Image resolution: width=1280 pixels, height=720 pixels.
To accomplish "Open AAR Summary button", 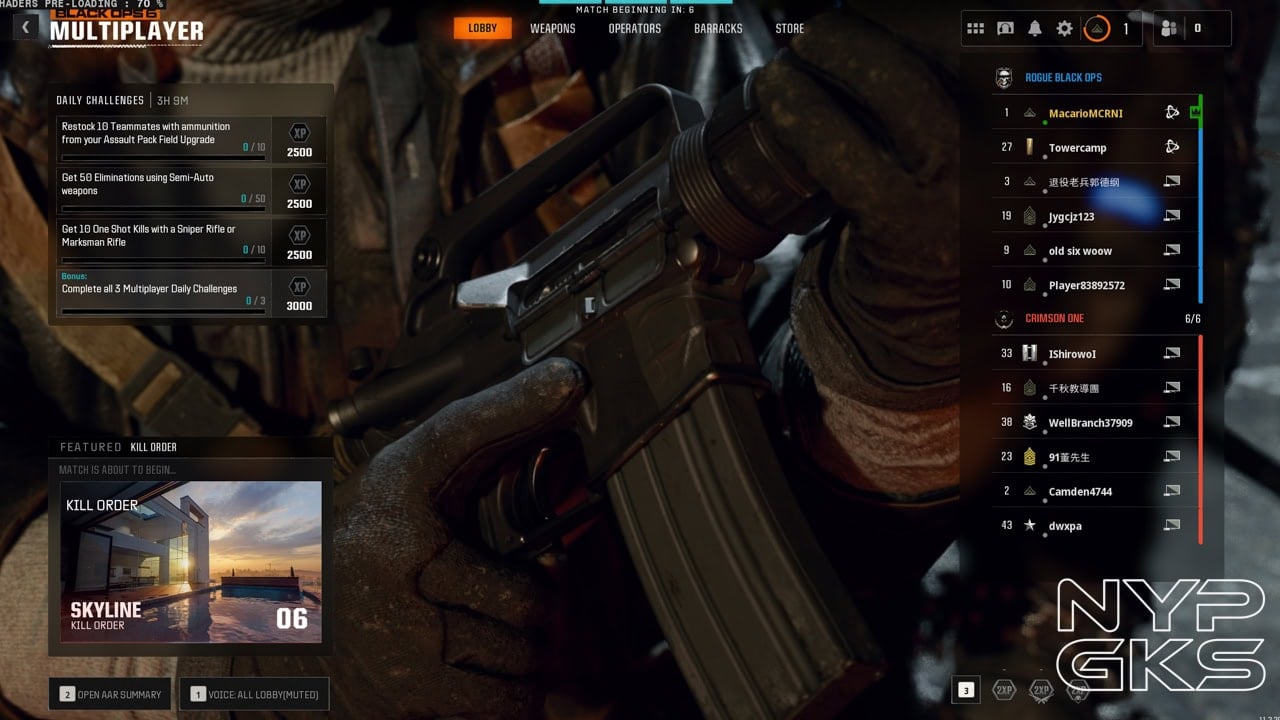I will (110, 694).
